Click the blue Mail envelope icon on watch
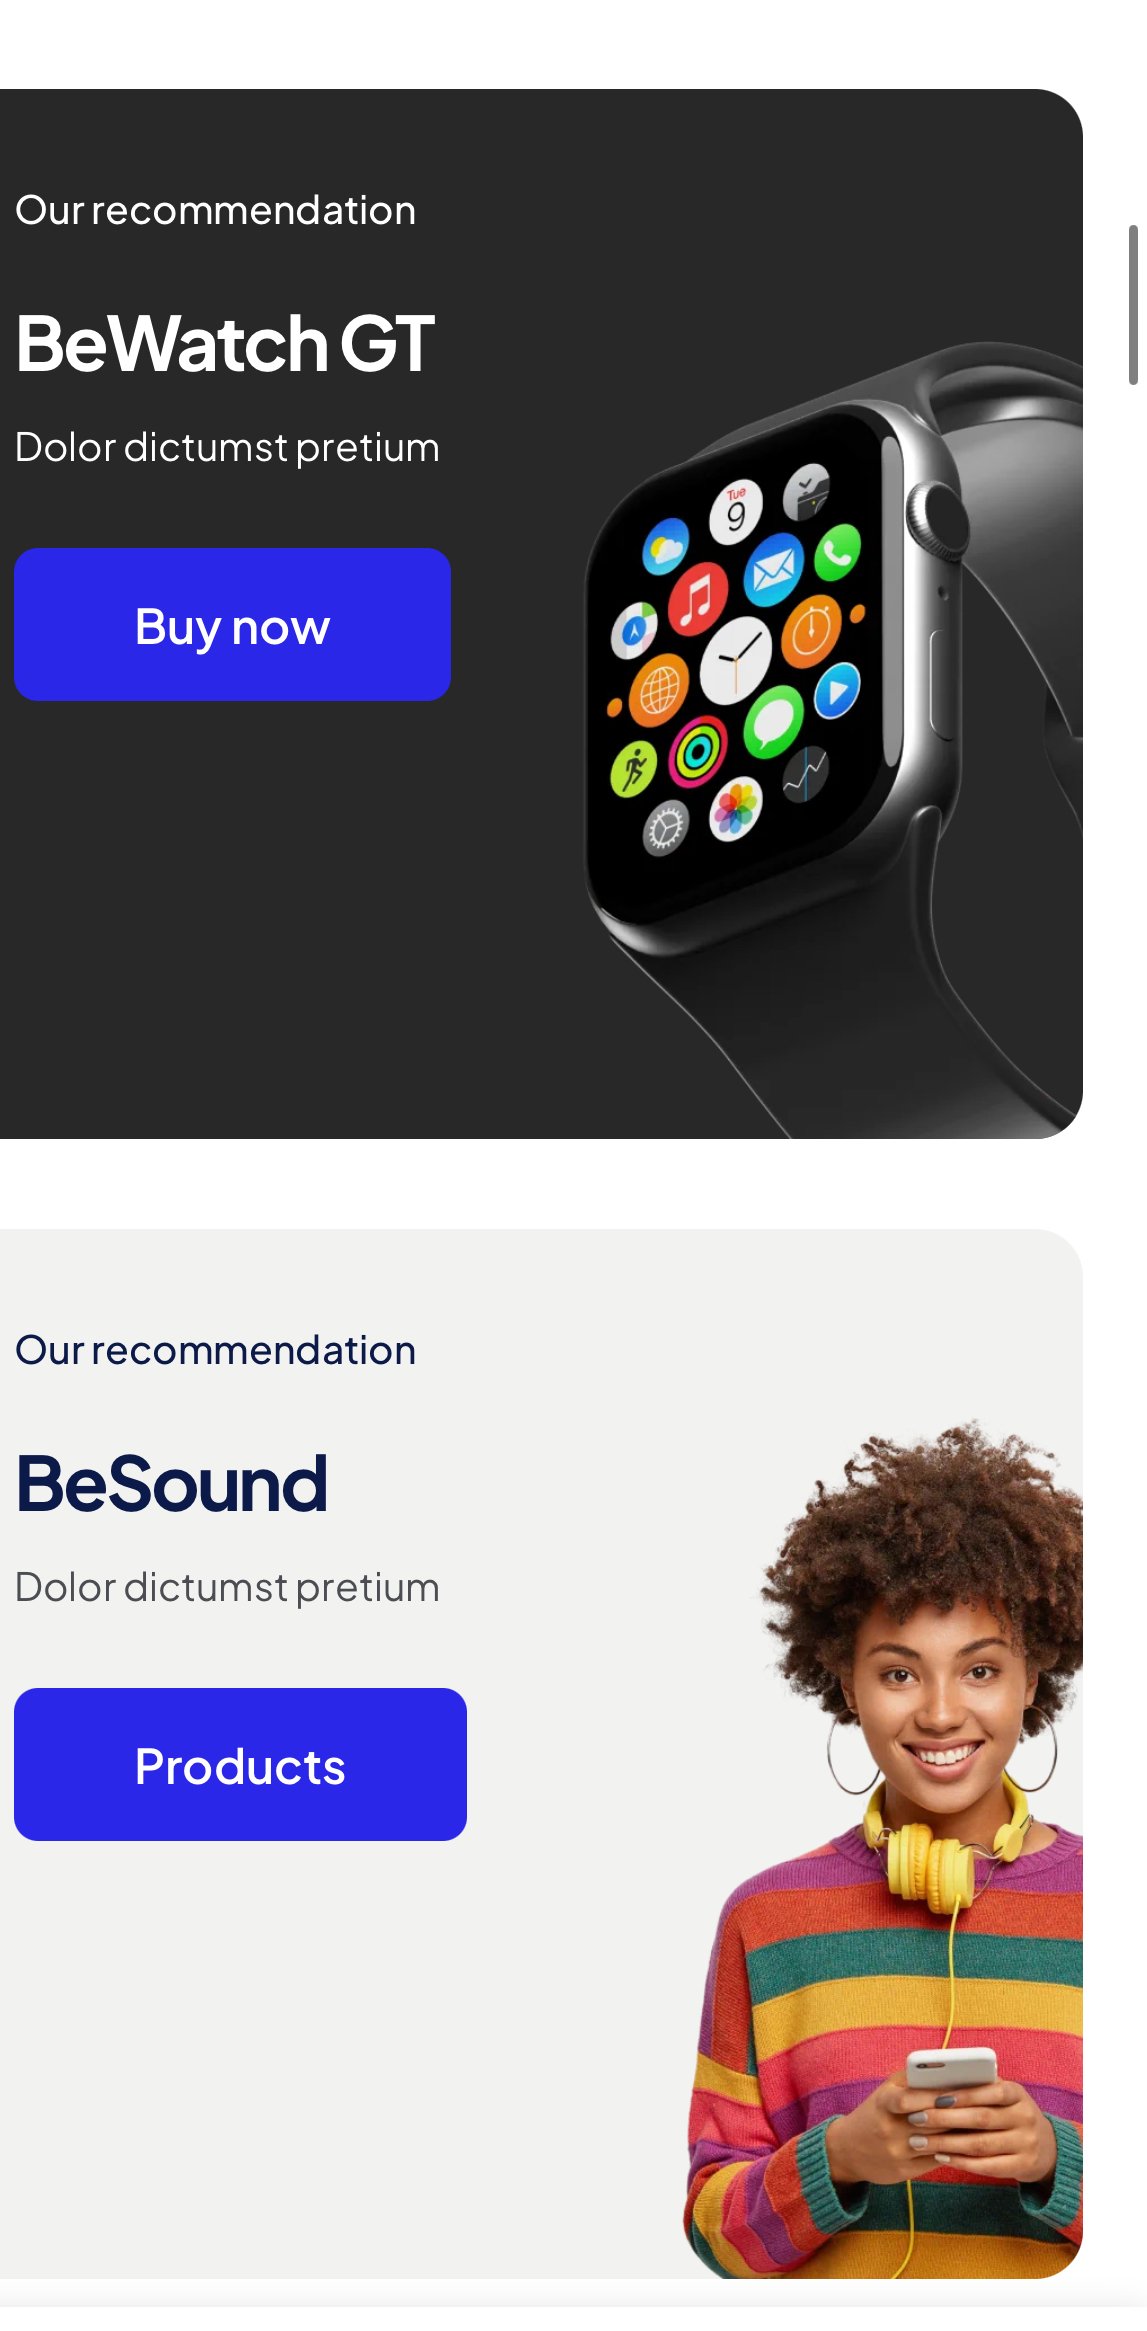1147x2331 pixels. [774, 569]
